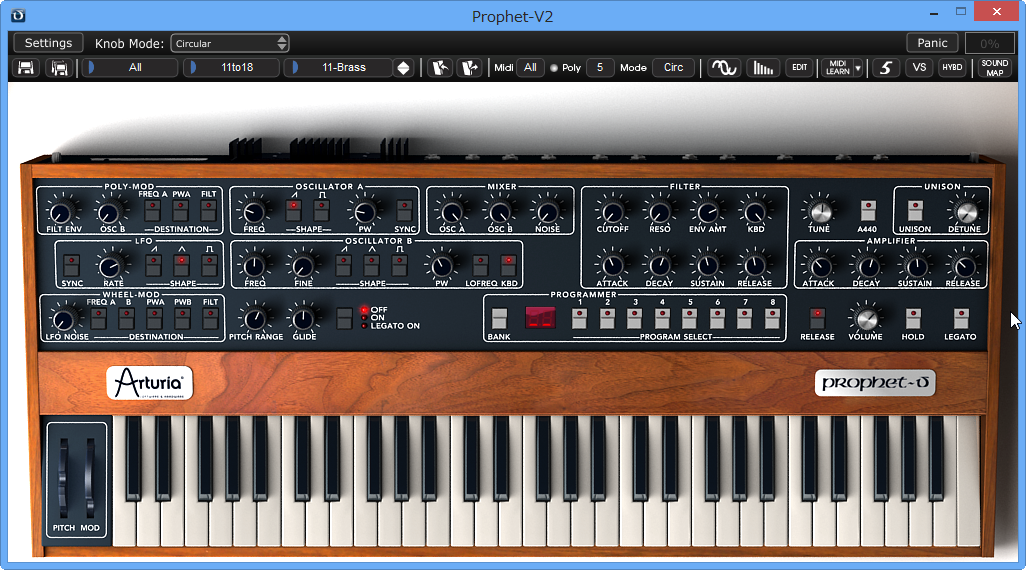
Task: Switch to the HYBD hybrid view
Action: point(952,67)
